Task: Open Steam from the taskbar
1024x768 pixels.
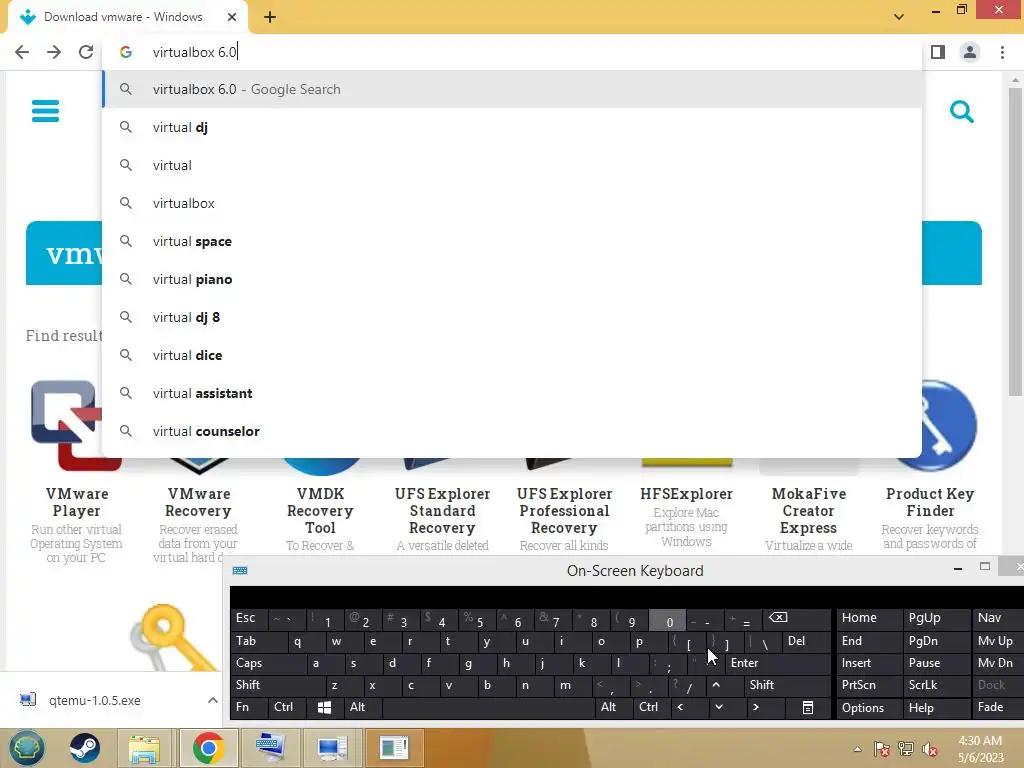Action: click(x=85, y=748)
